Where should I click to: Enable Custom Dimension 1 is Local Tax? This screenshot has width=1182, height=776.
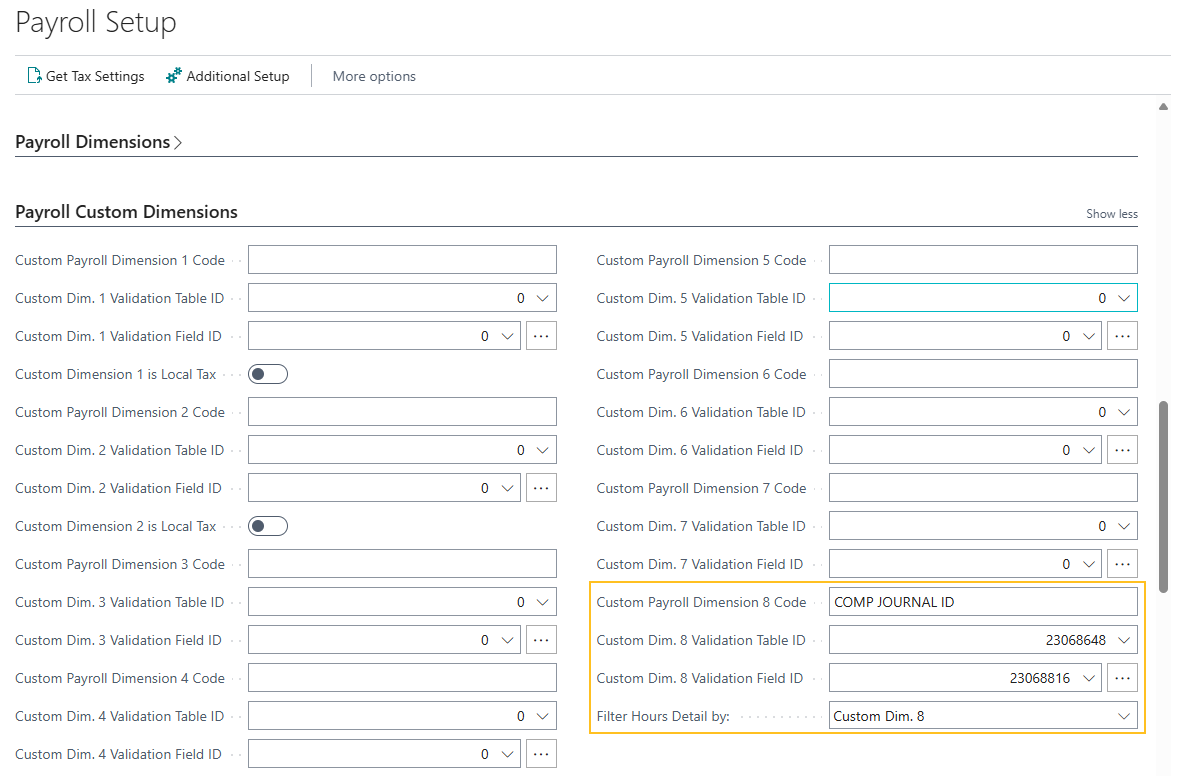pos(267,373)
